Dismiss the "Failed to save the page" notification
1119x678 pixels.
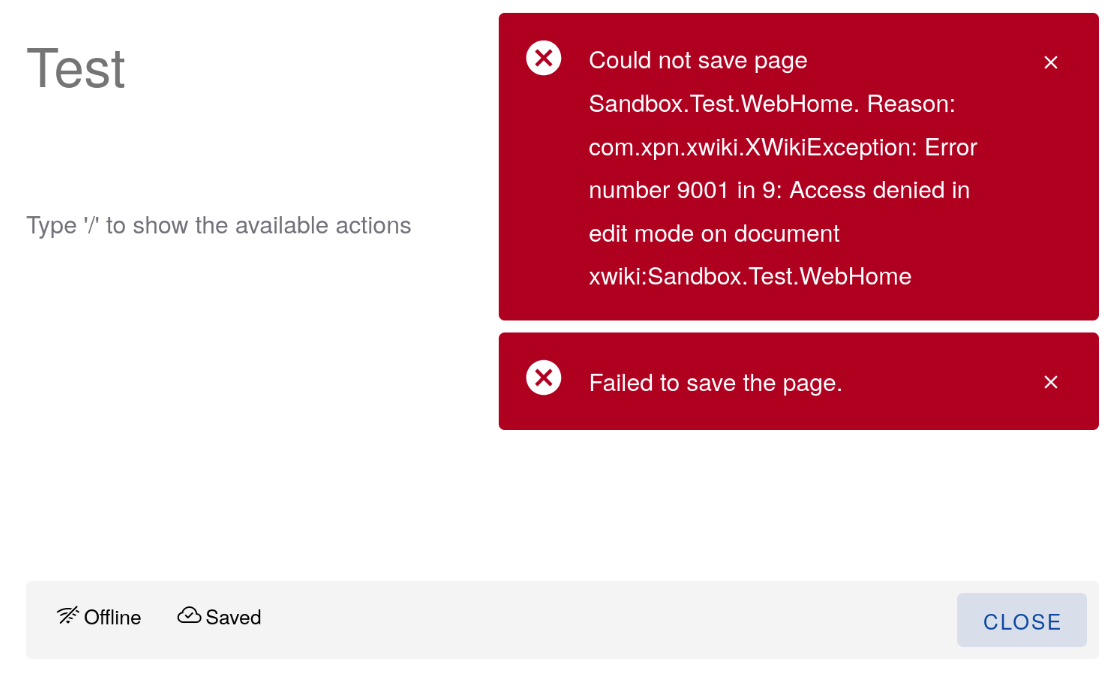pos(1050,382)
